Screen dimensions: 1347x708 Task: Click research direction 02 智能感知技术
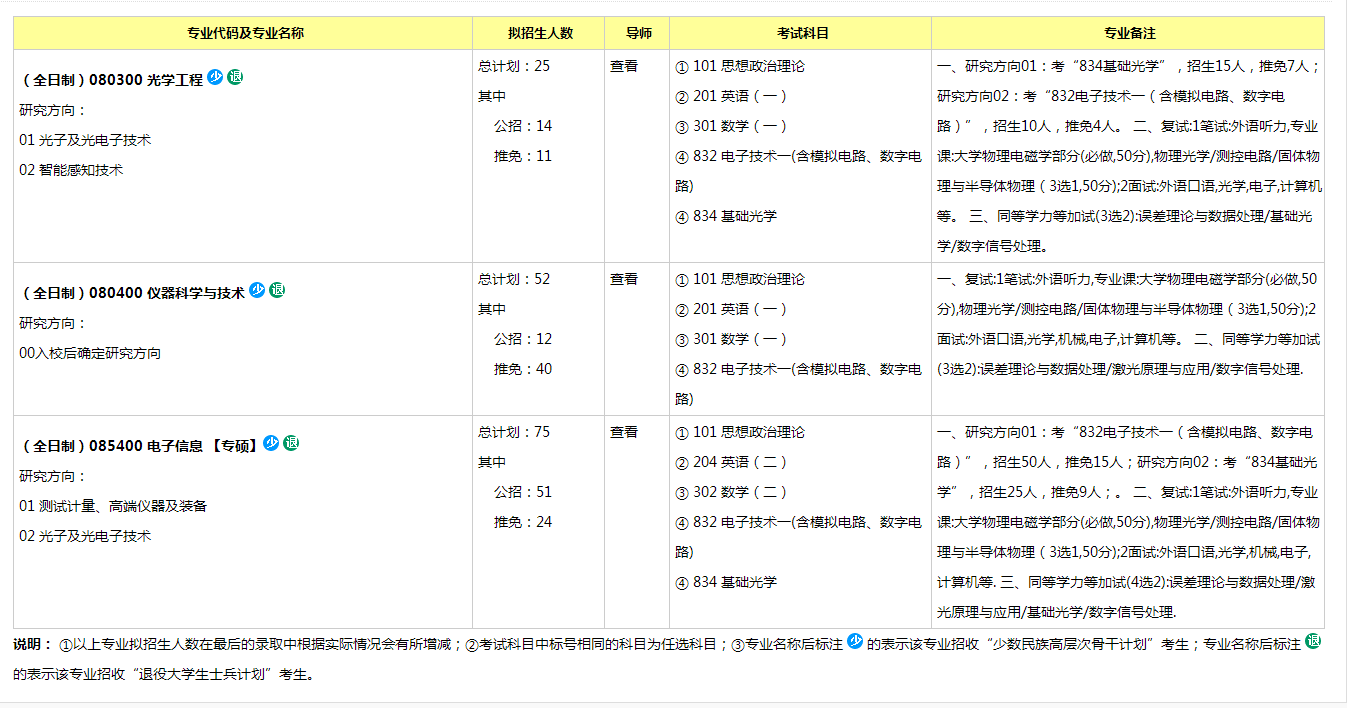pyautogui.click(x=71, y=170)
